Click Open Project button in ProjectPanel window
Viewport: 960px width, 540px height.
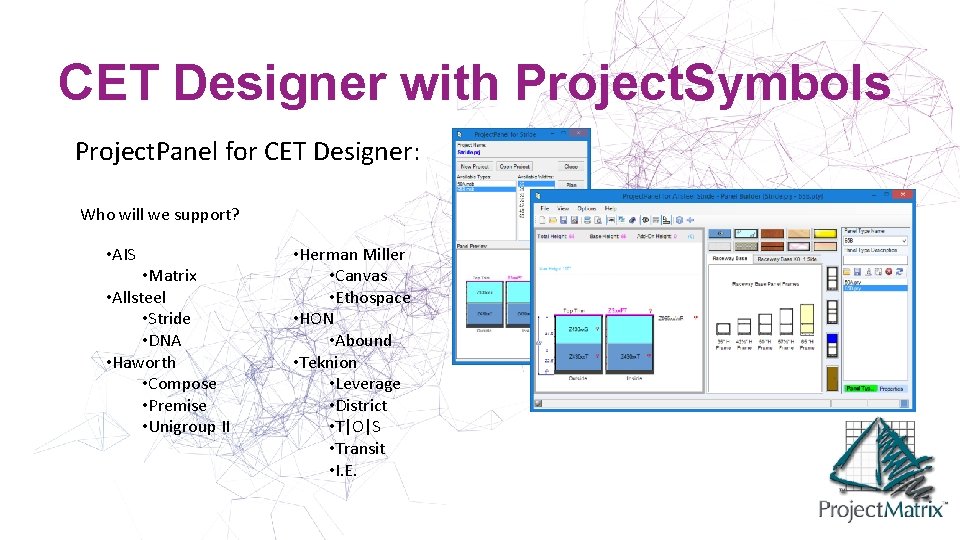[x=514, y=167]
